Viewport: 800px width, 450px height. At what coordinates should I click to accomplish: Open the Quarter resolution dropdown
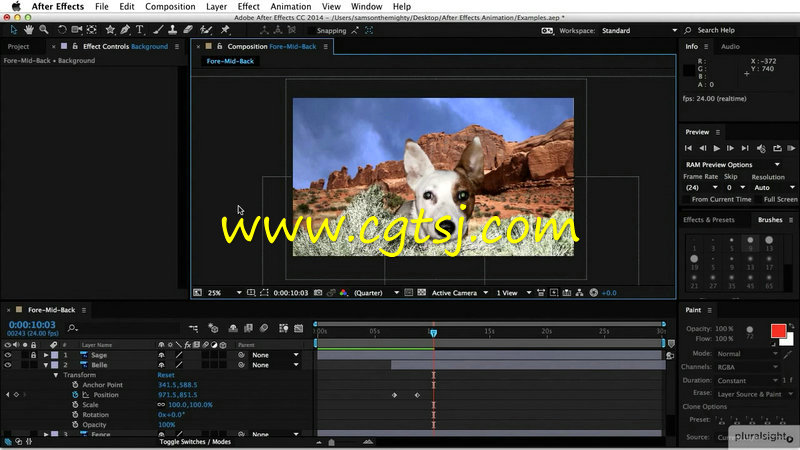click(x=376, y=293)
